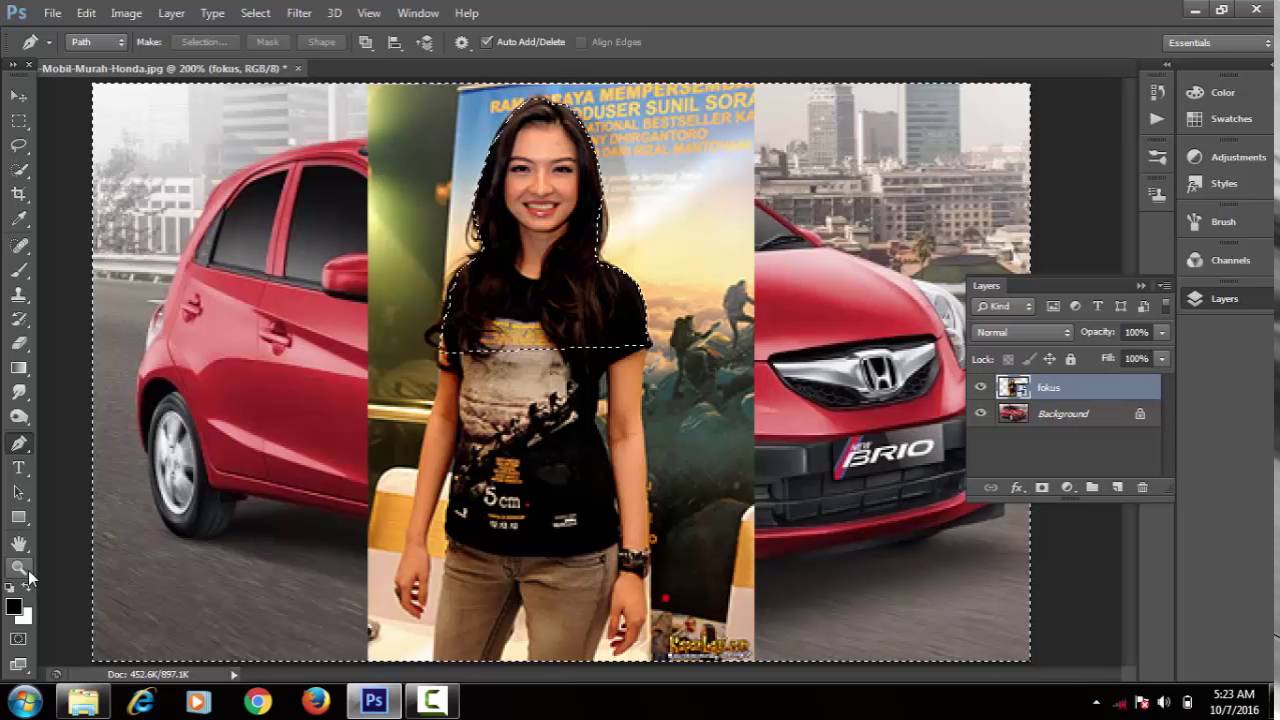The image size is (1280, 720).
Task: Open the Normal blend mode dropdown
Action: (x=1022, y=332)
